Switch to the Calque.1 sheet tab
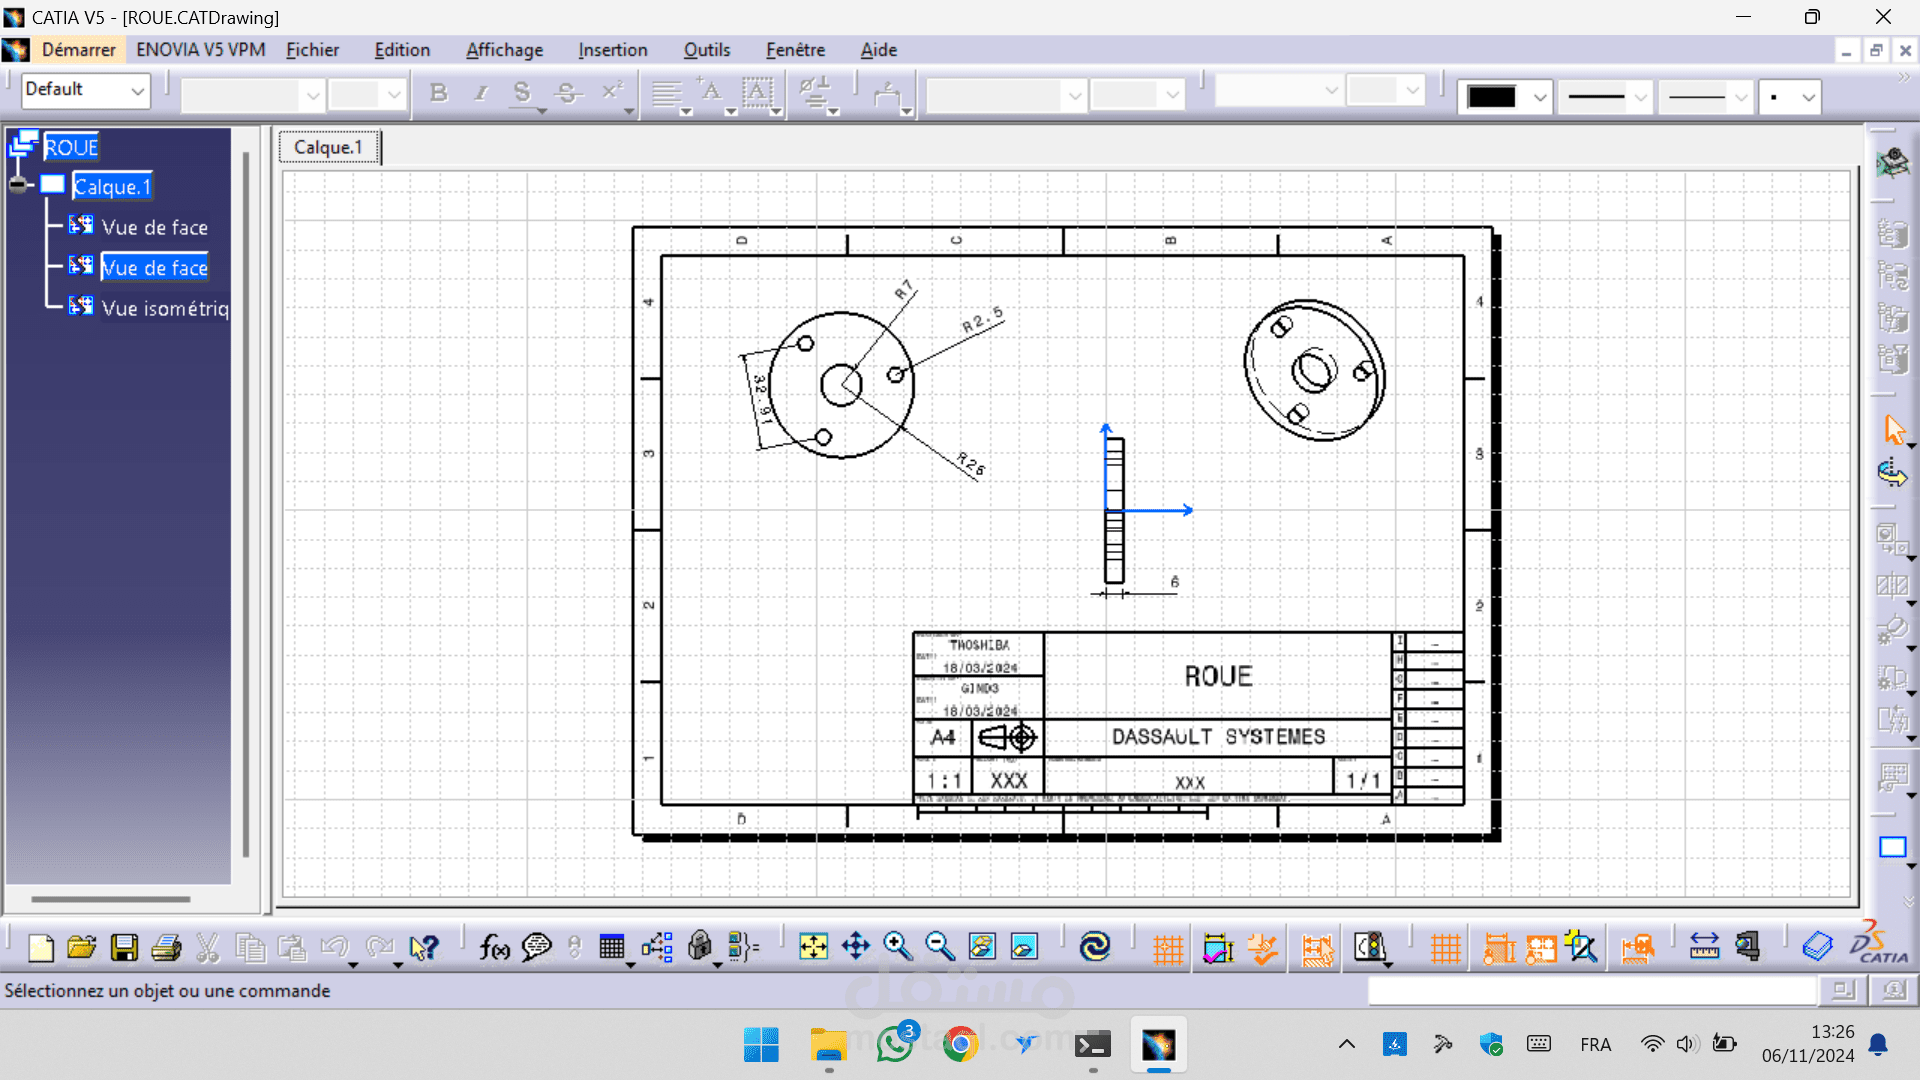 pos(328,147)
